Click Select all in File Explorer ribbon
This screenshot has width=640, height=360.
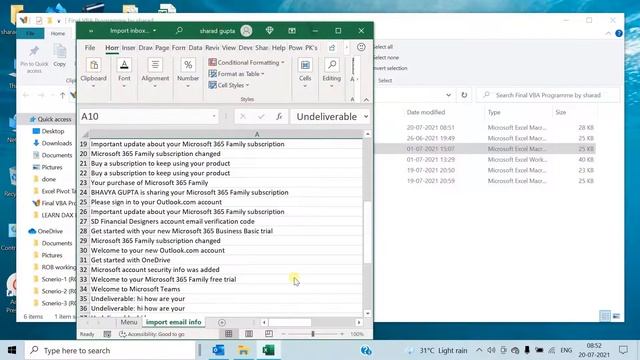pos(383,47)
